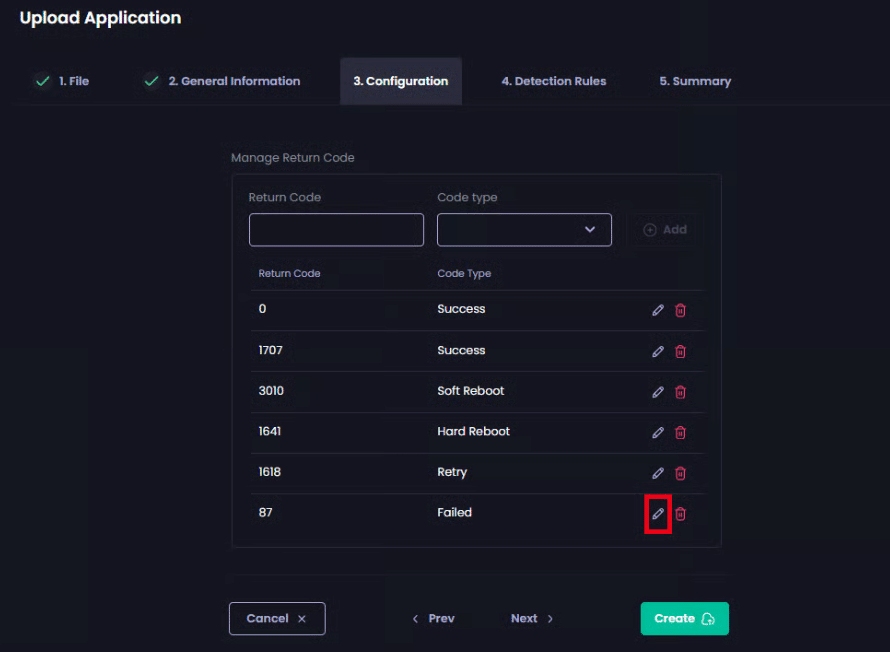Image resolution: width=890 pixels, height=652 pixels.
Task: Edit the 1618 Retry return code
Action: tap(658, 473)
